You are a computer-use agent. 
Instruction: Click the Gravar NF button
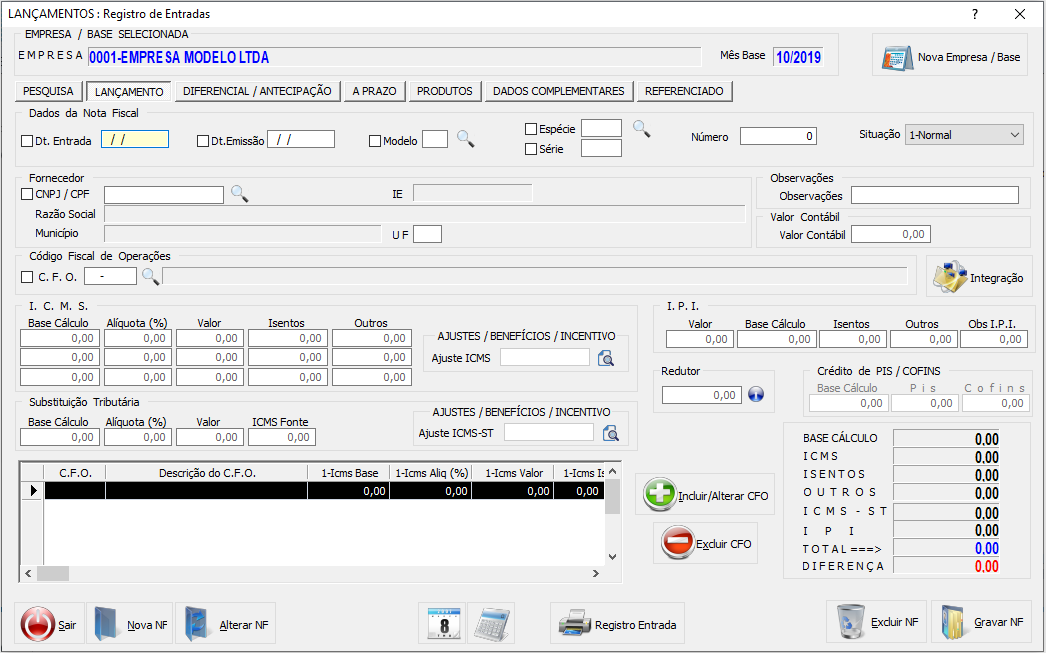click(981, 621)
